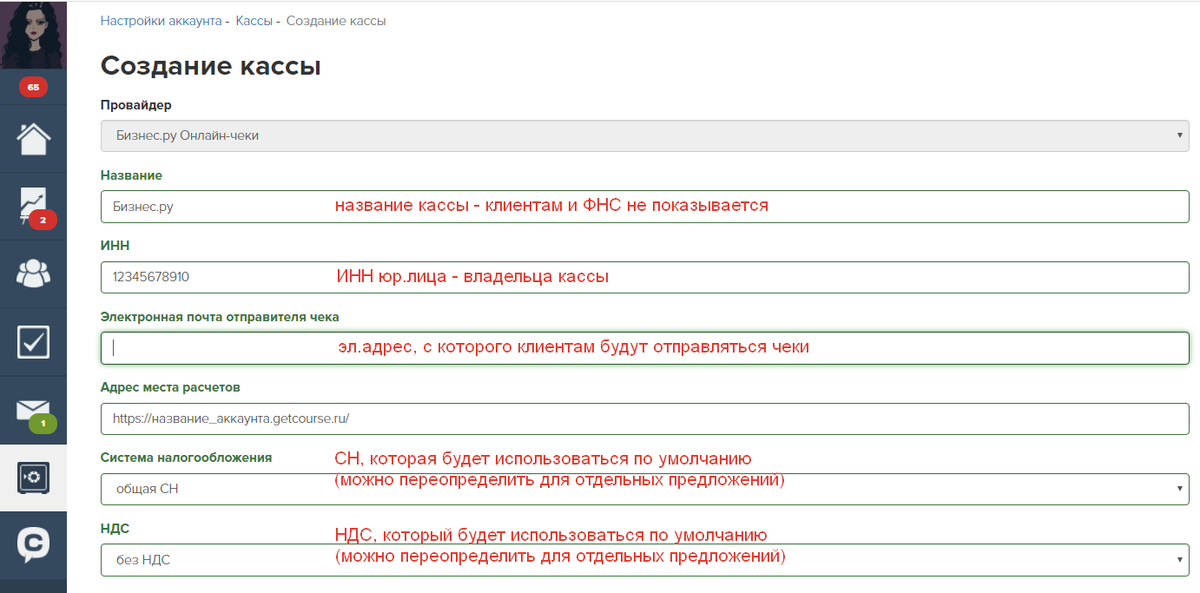This screenshot has width=1200, height=593.
Task: Open the НДС dropdown
Action: [645, 559]
